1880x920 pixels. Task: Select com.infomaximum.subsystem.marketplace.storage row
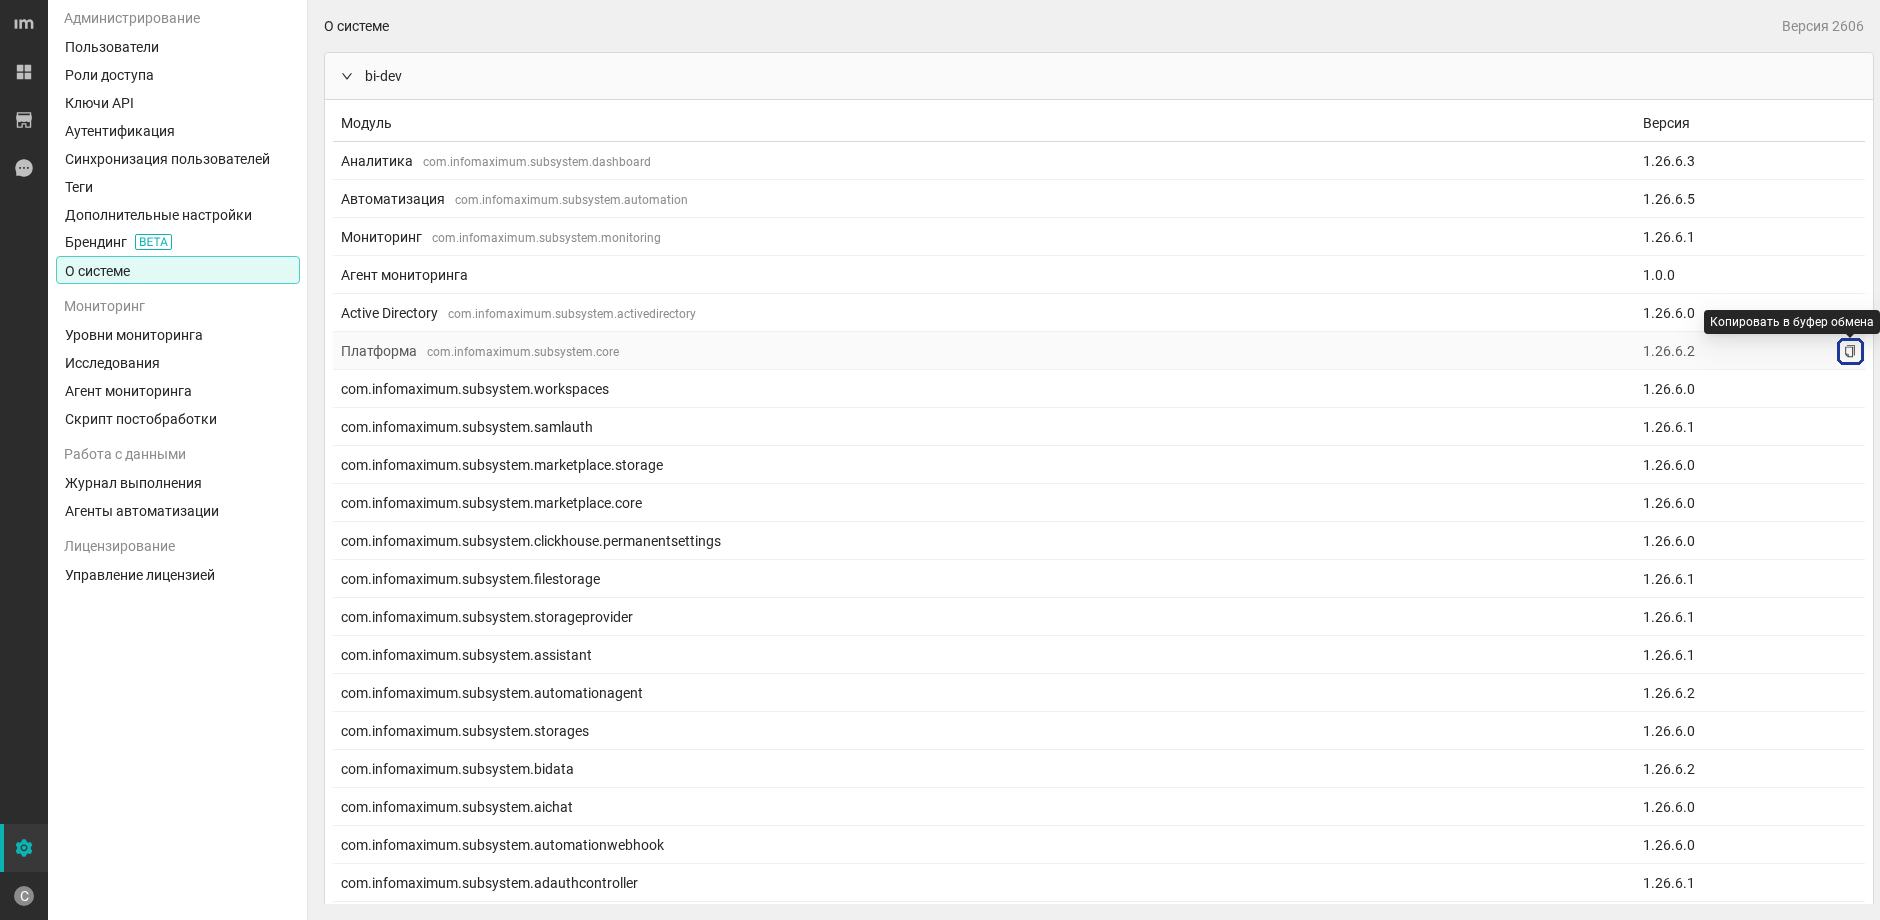click(x=1098, y=465)
